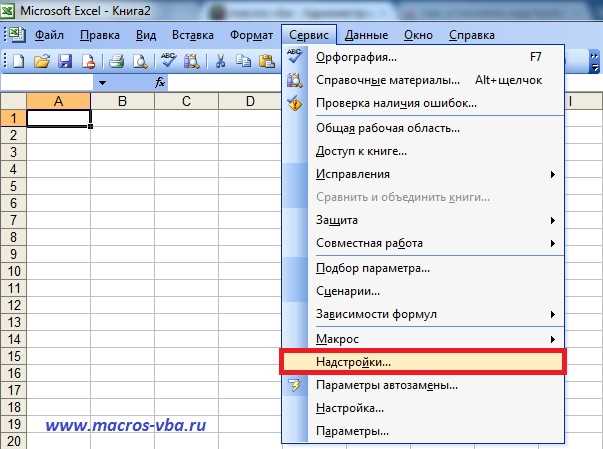Open the Name Box dropdown arrow

click(102, 83)
